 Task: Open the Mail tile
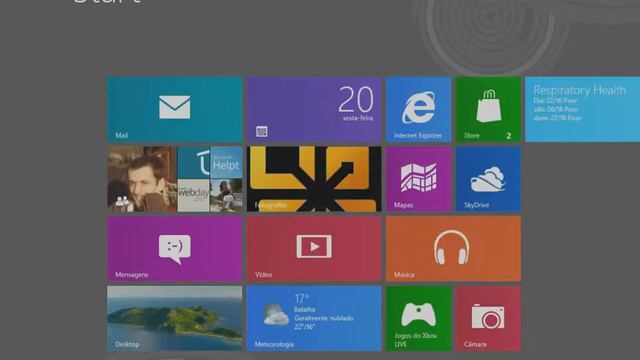click(175, 109)
